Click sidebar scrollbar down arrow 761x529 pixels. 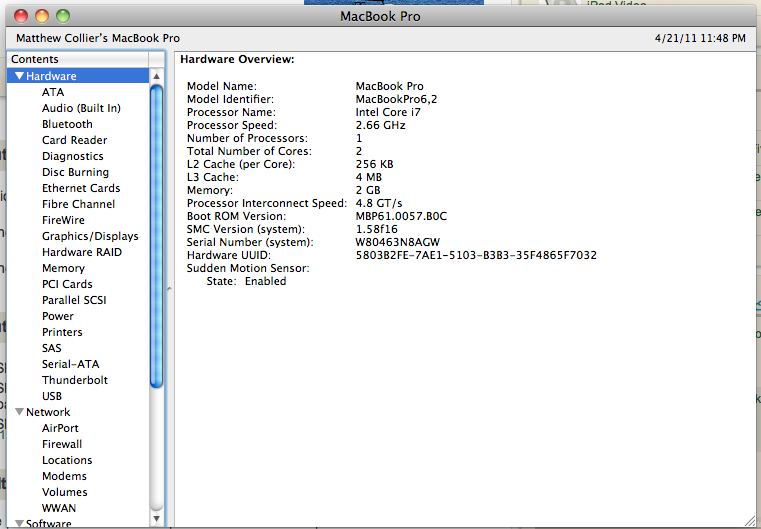click(x=156, y=518)
